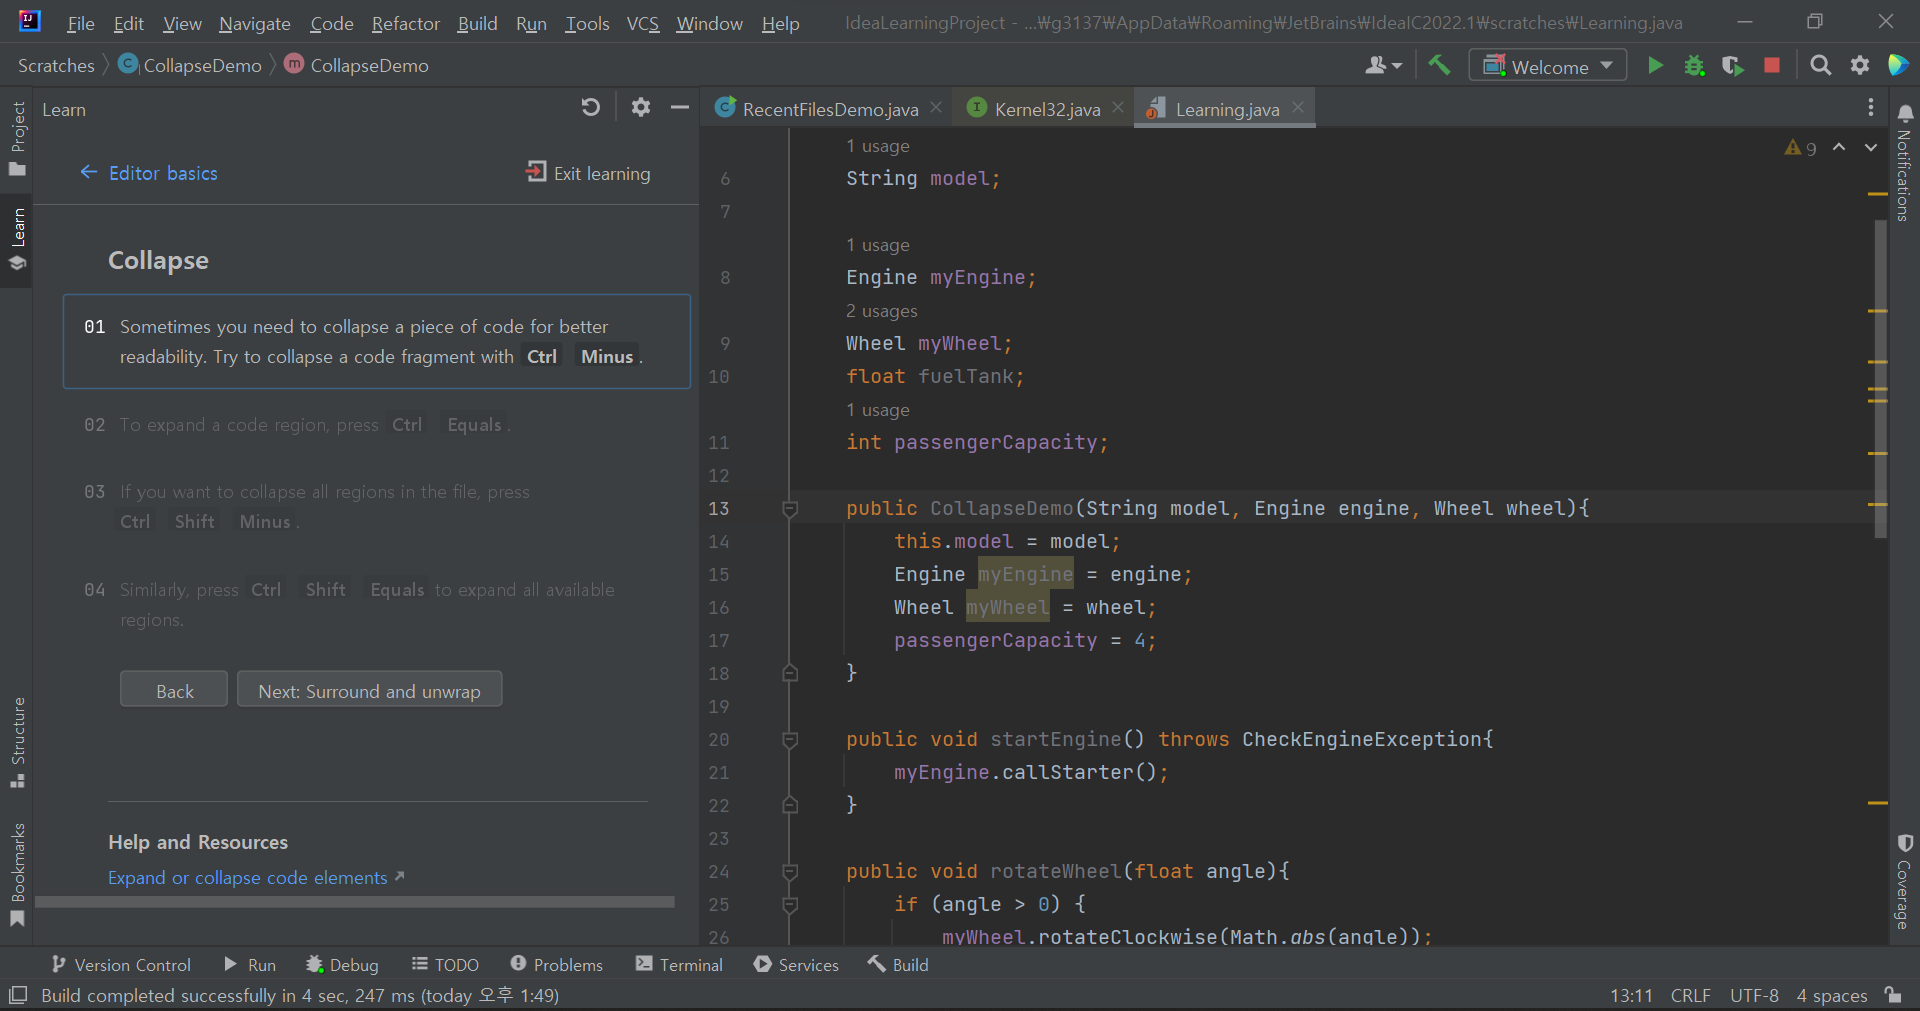The image size is (1920, 1011).
Task: Click Scratches in navigation bar
Action: (x=56, y=65)
